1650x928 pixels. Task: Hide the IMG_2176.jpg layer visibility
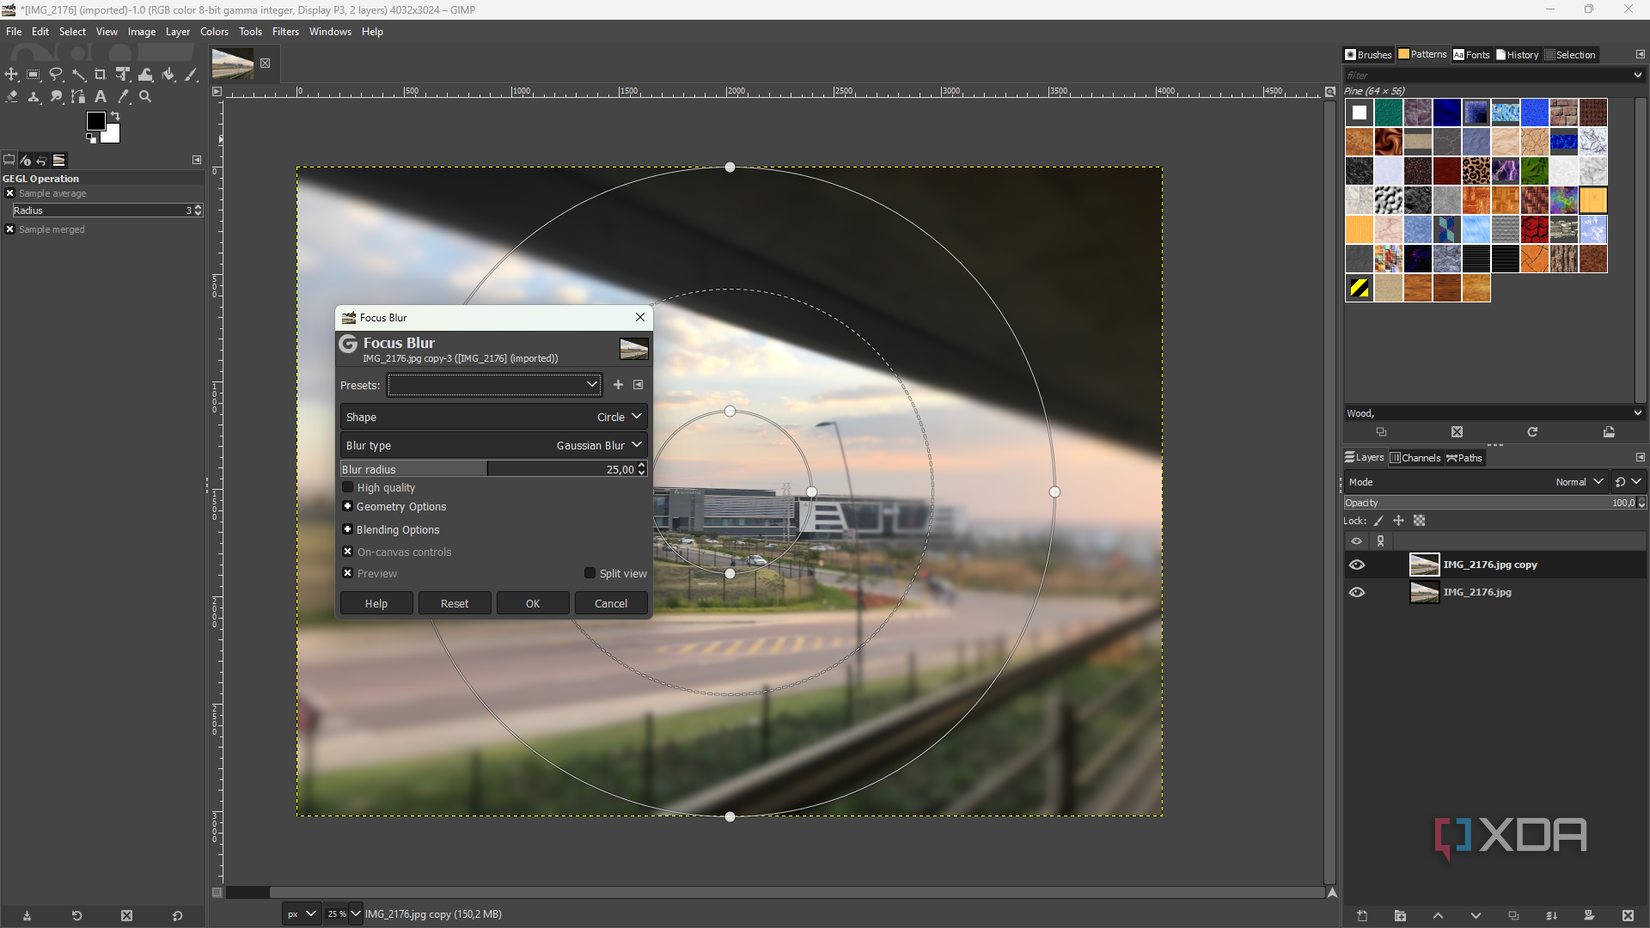click(x=1357, y=591)
